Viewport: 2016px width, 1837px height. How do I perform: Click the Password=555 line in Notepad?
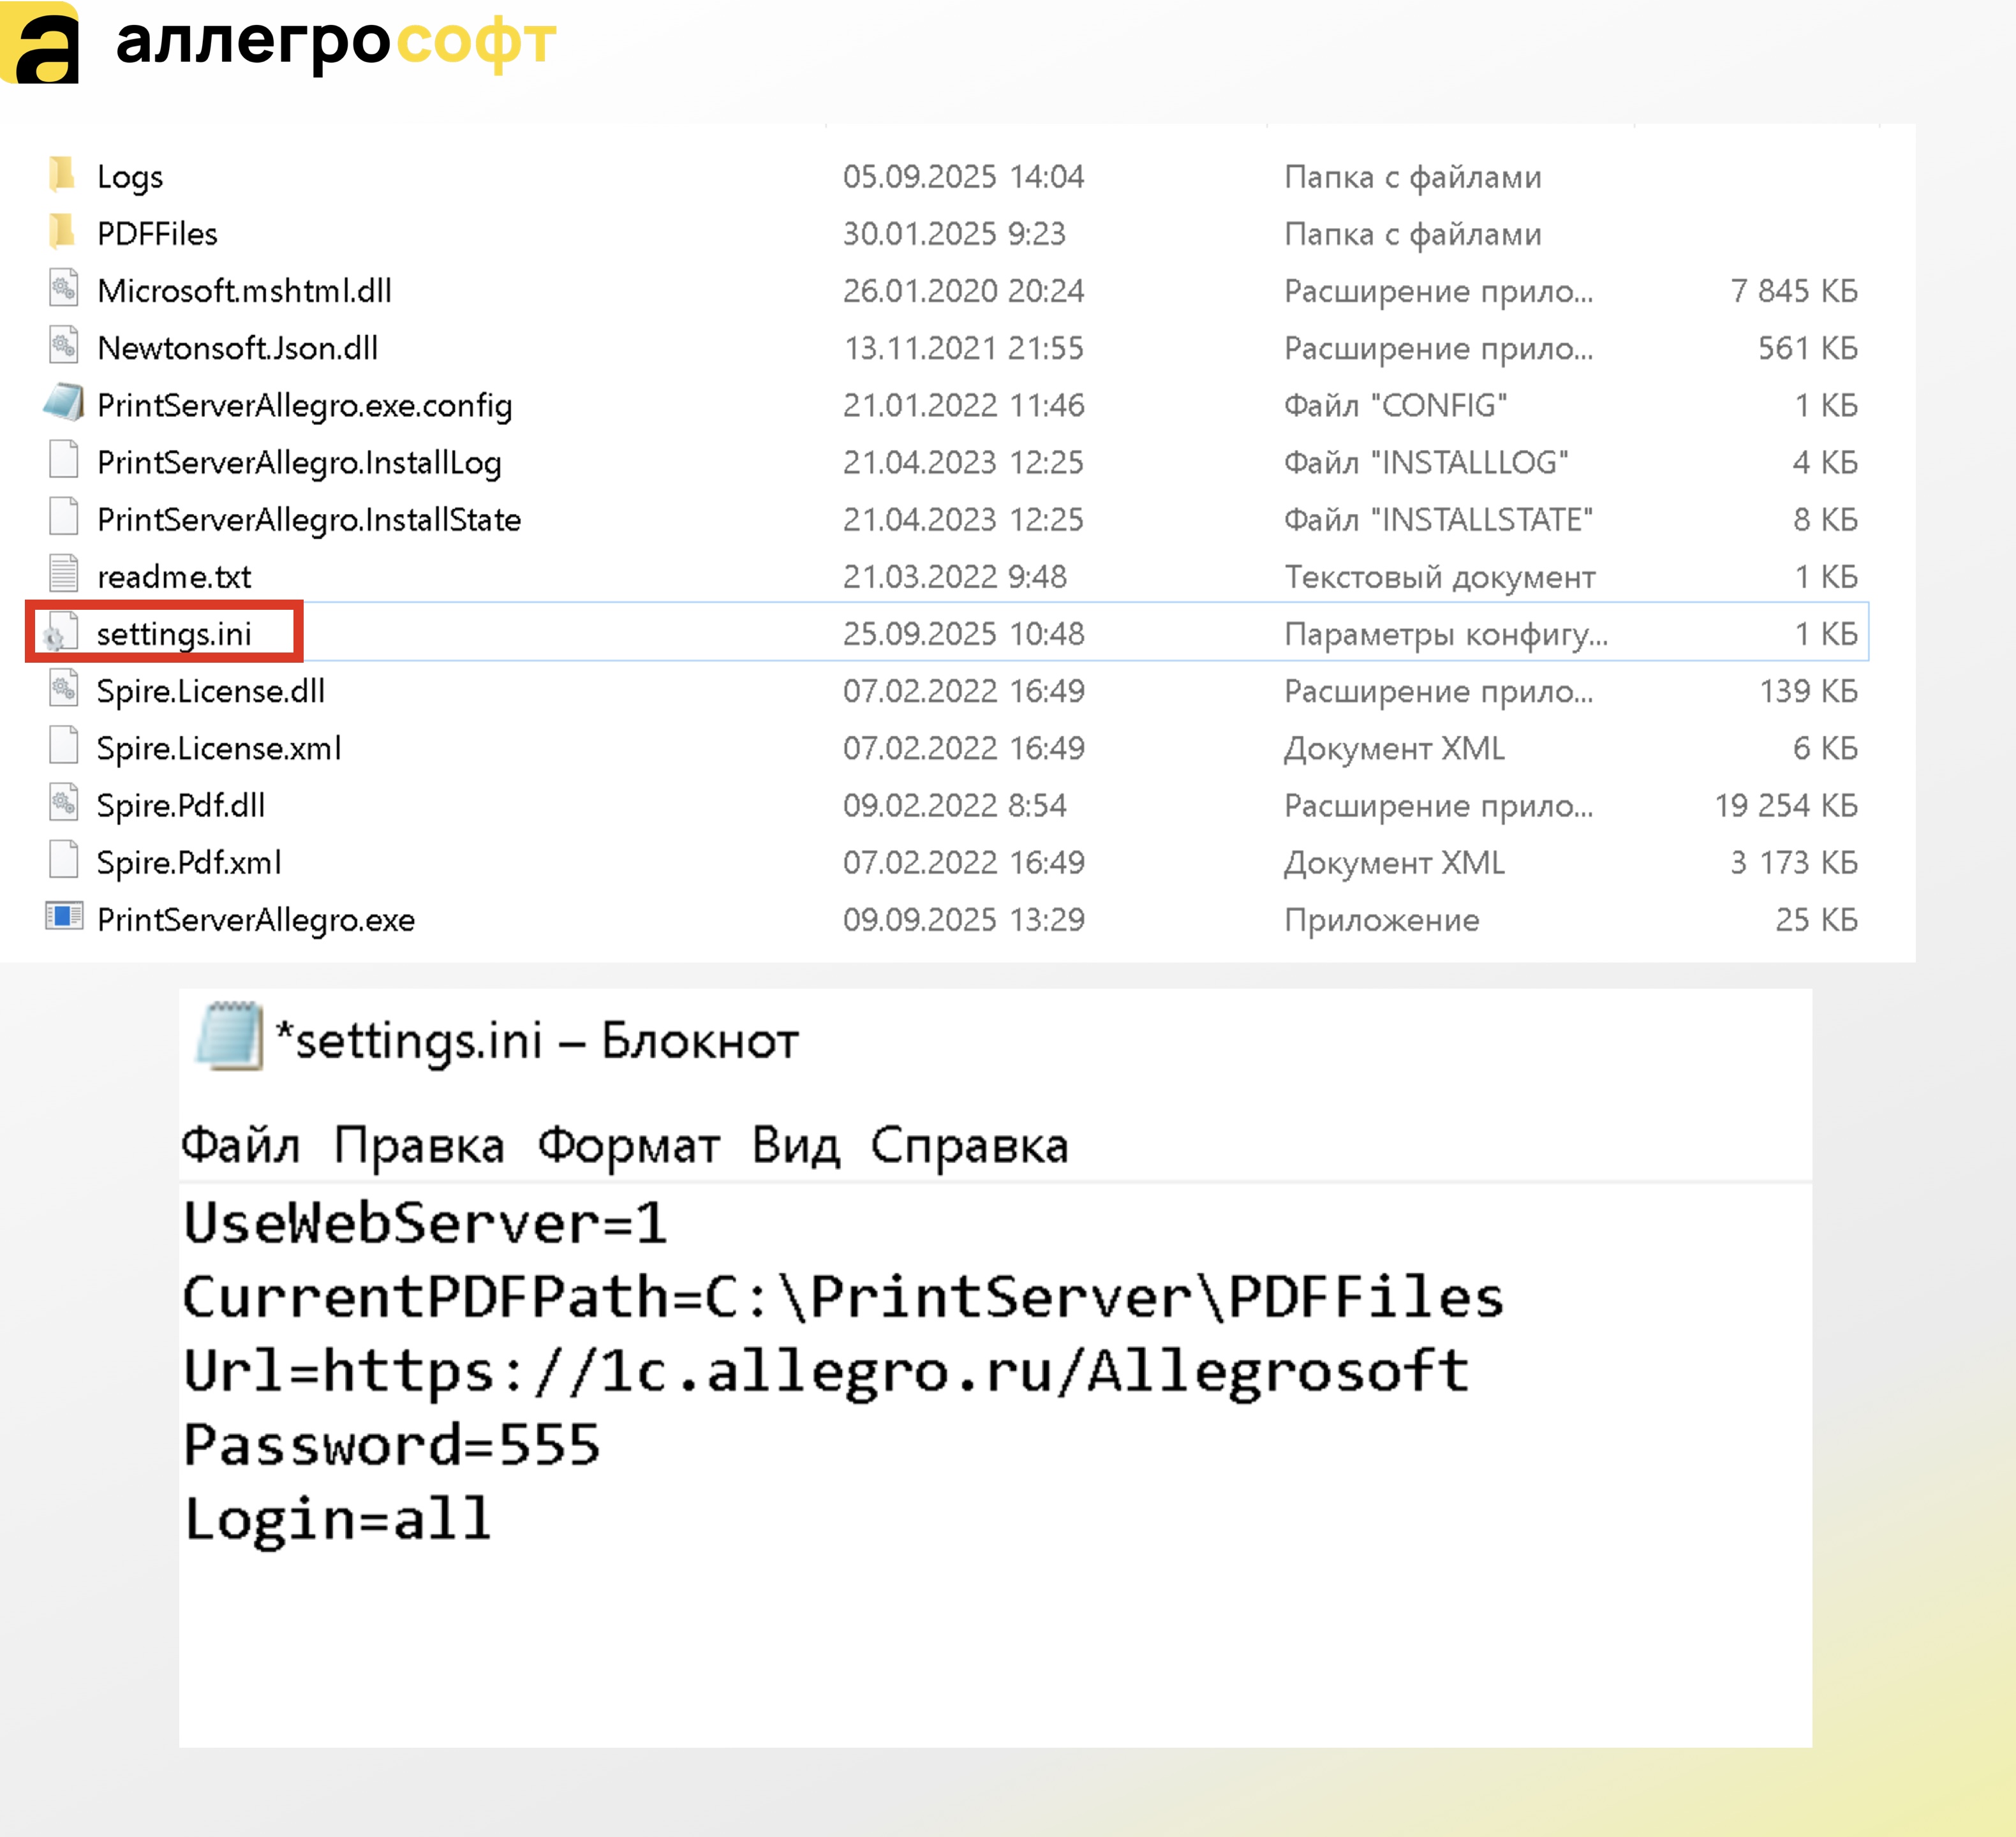click(392, 1444)
